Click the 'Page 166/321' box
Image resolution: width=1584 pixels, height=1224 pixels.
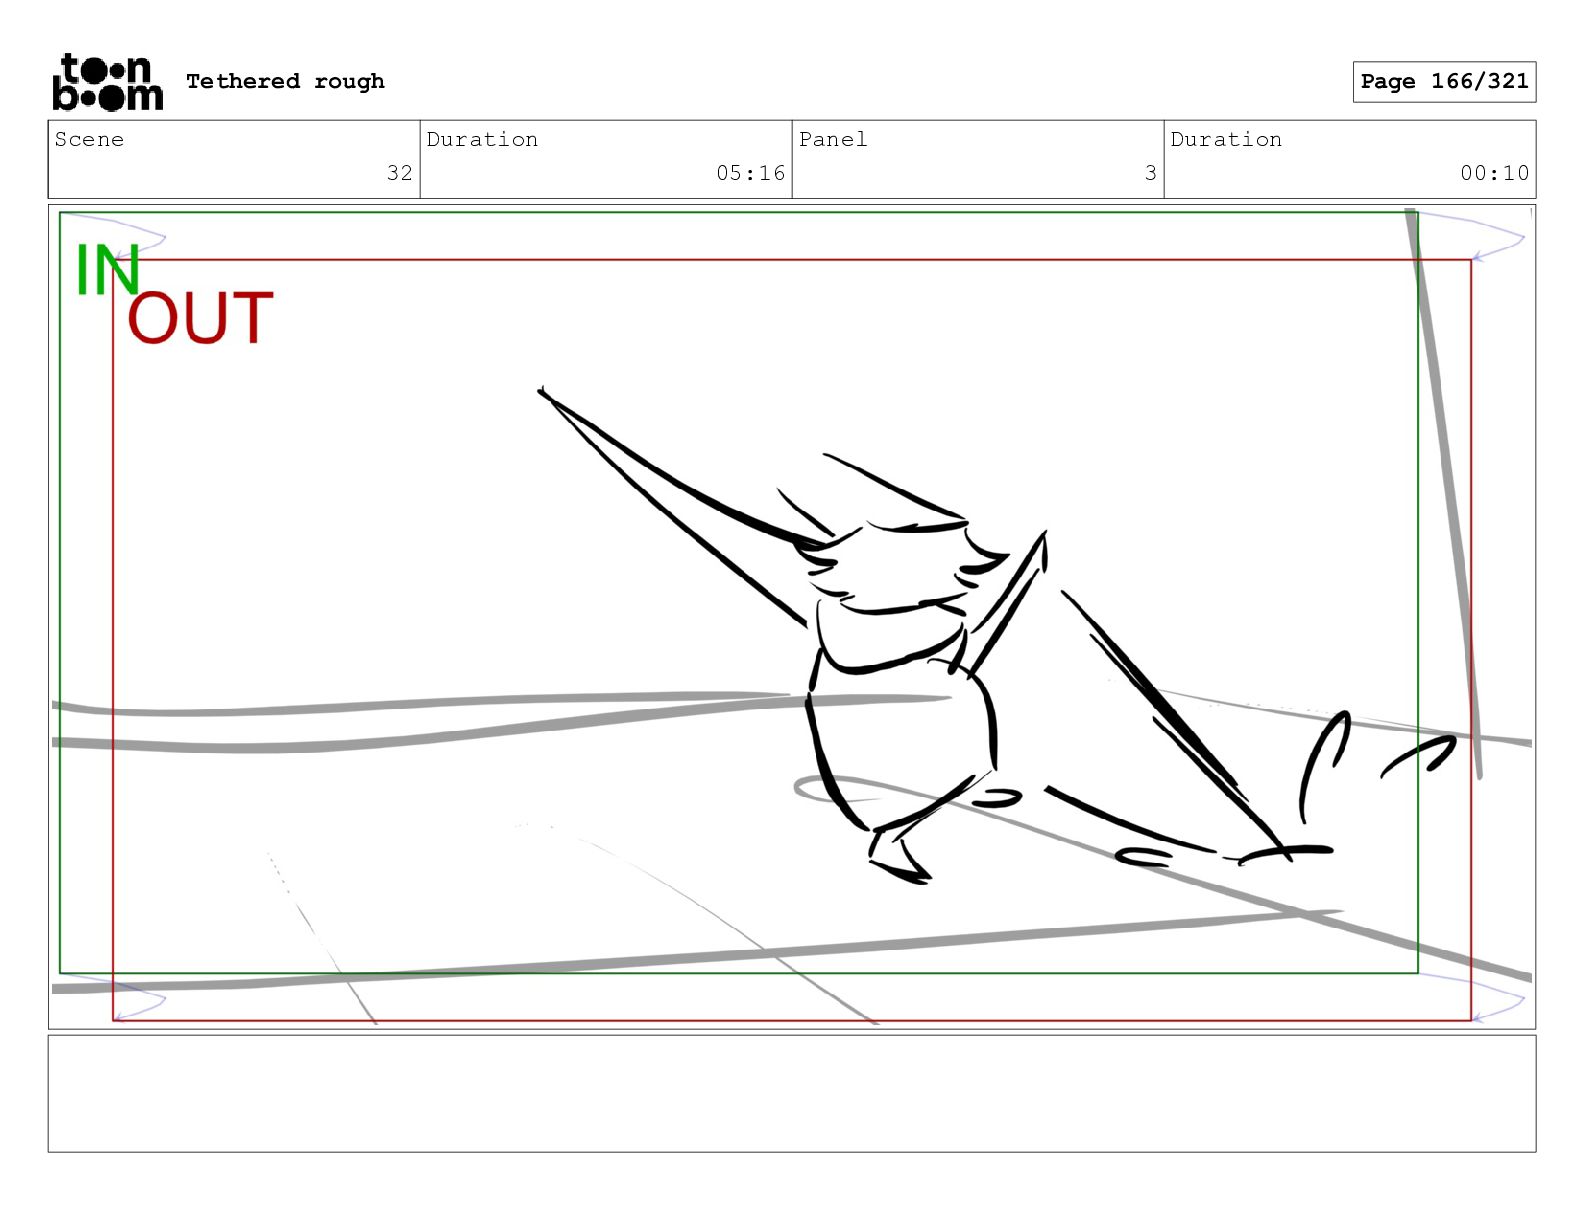(1444, 81)
